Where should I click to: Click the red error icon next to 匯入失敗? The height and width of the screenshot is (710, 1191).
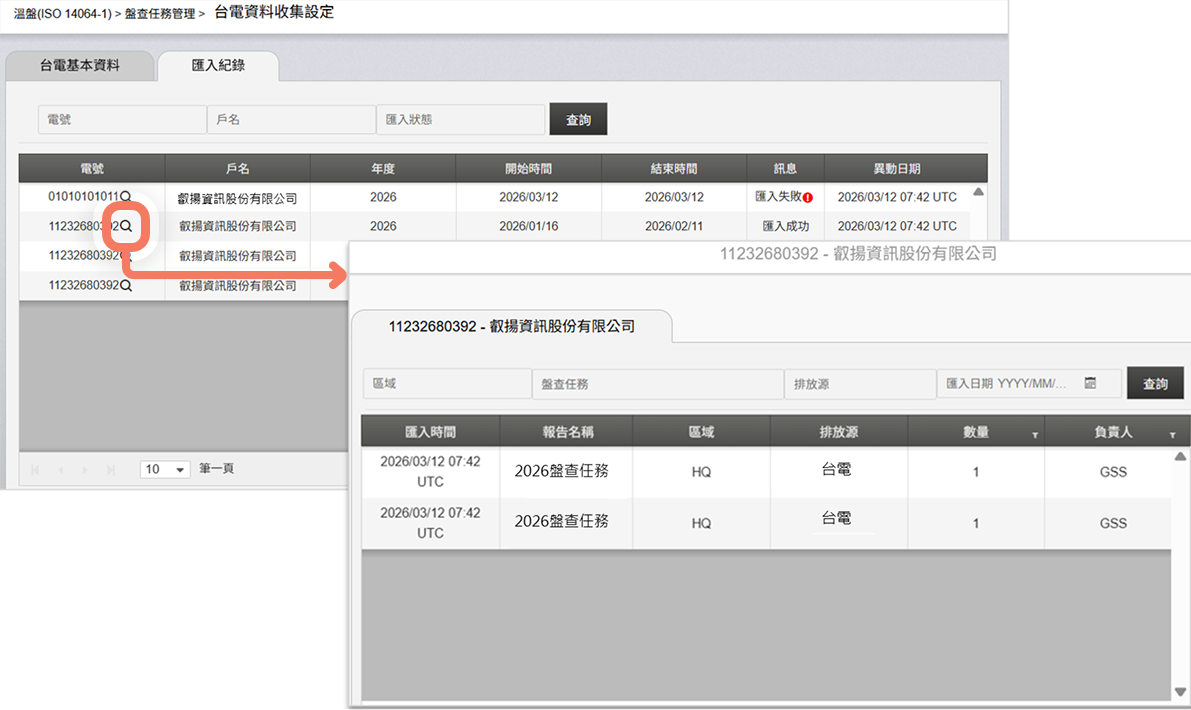tap(807, 198)
